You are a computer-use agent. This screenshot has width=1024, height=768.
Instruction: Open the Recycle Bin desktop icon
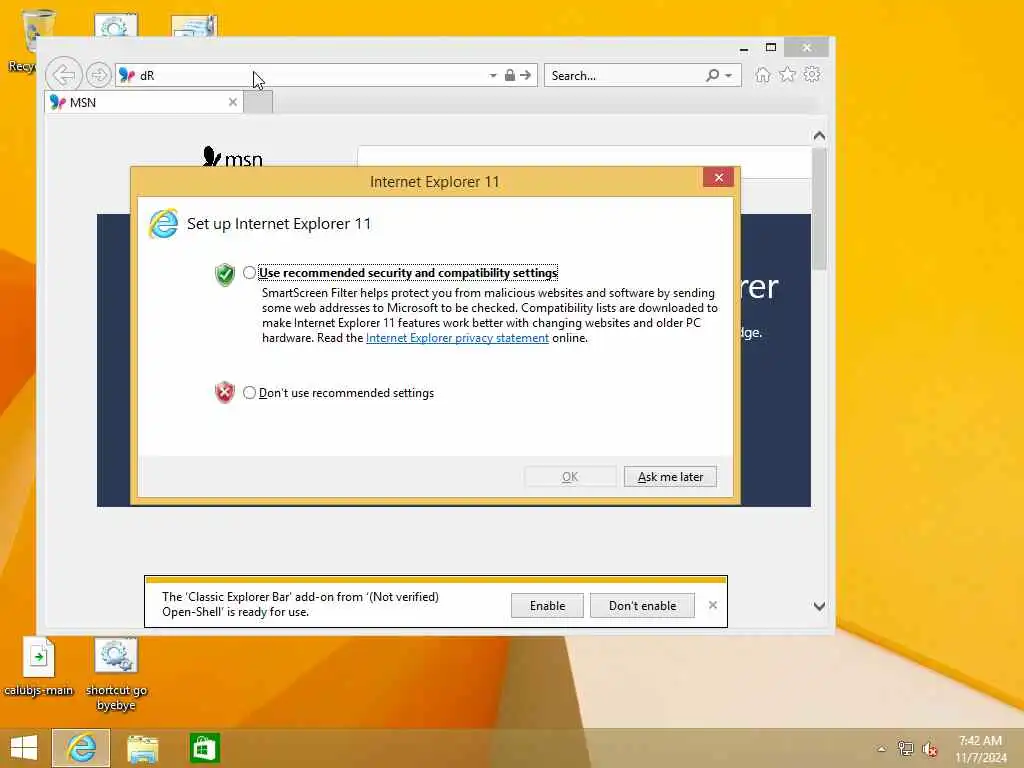click(31, 40)
